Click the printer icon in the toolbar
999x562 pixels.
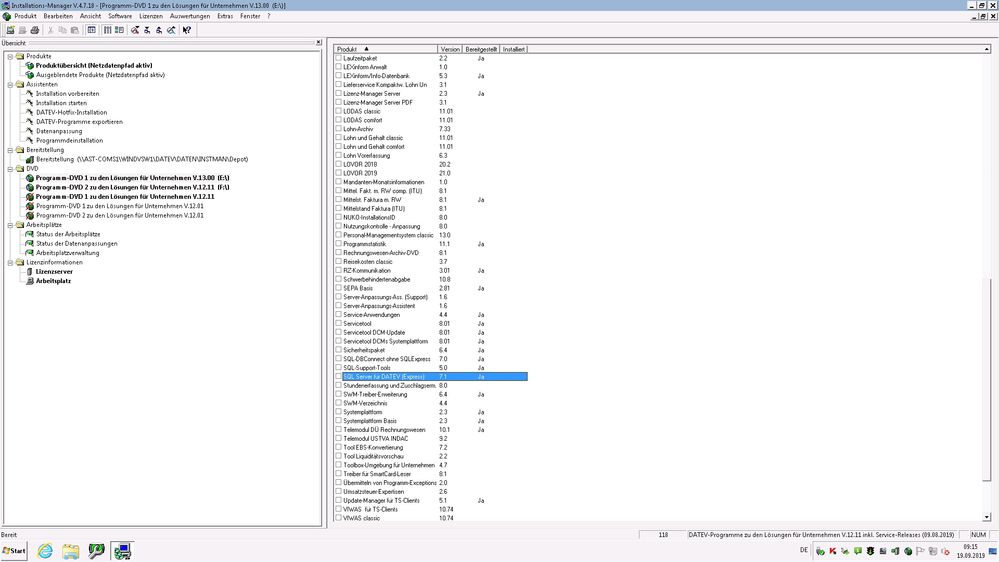pos(34,30)
